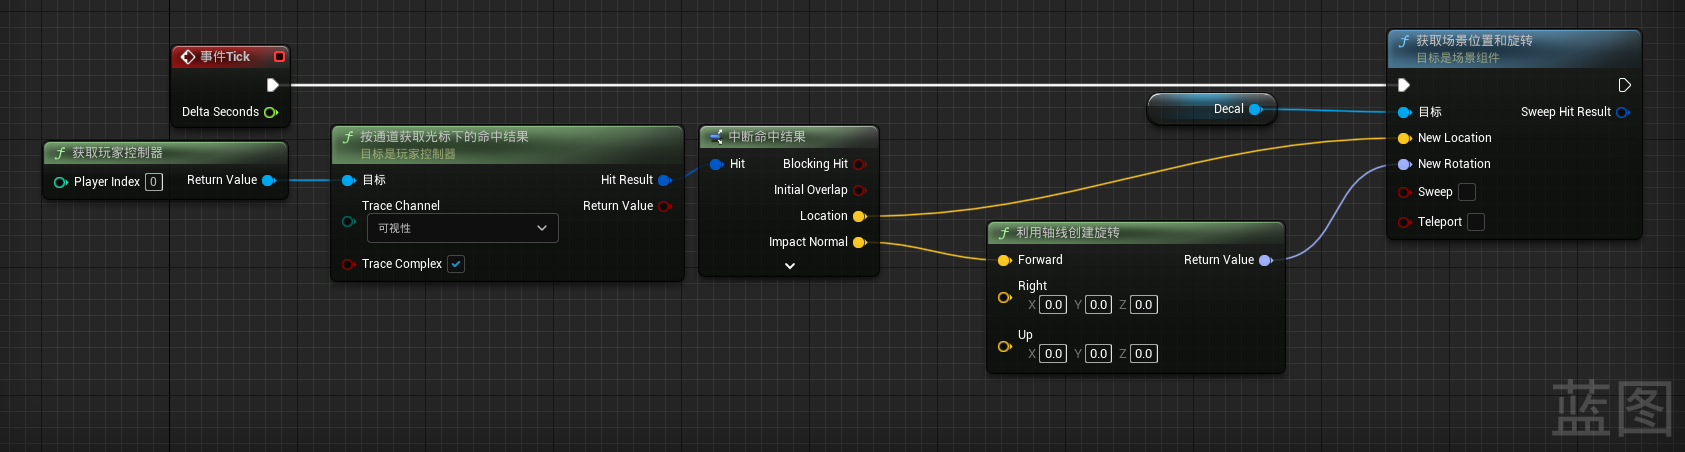The height and width of the screenshot is (452, 1685).
Task: Click the Forward vector input pin
Action: pos(1005,260)
